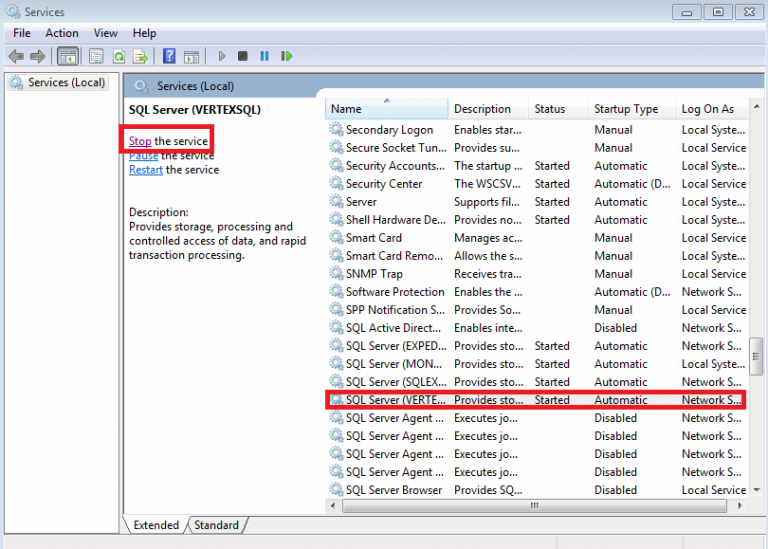768x549 pixels.
Task: Switch to the Standard tab
Action: [216, 525]
